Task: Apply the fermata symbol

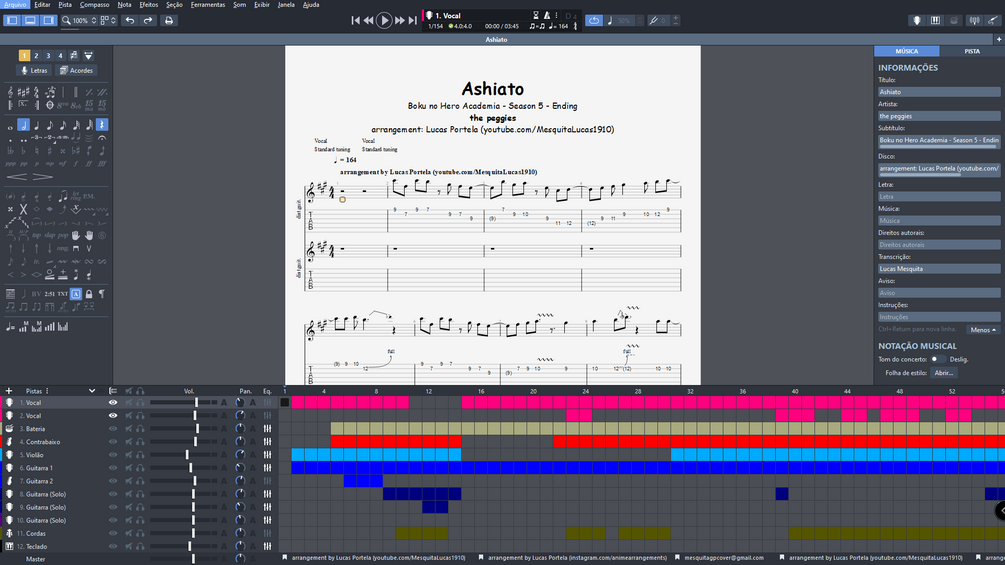Action: (102, 138)
